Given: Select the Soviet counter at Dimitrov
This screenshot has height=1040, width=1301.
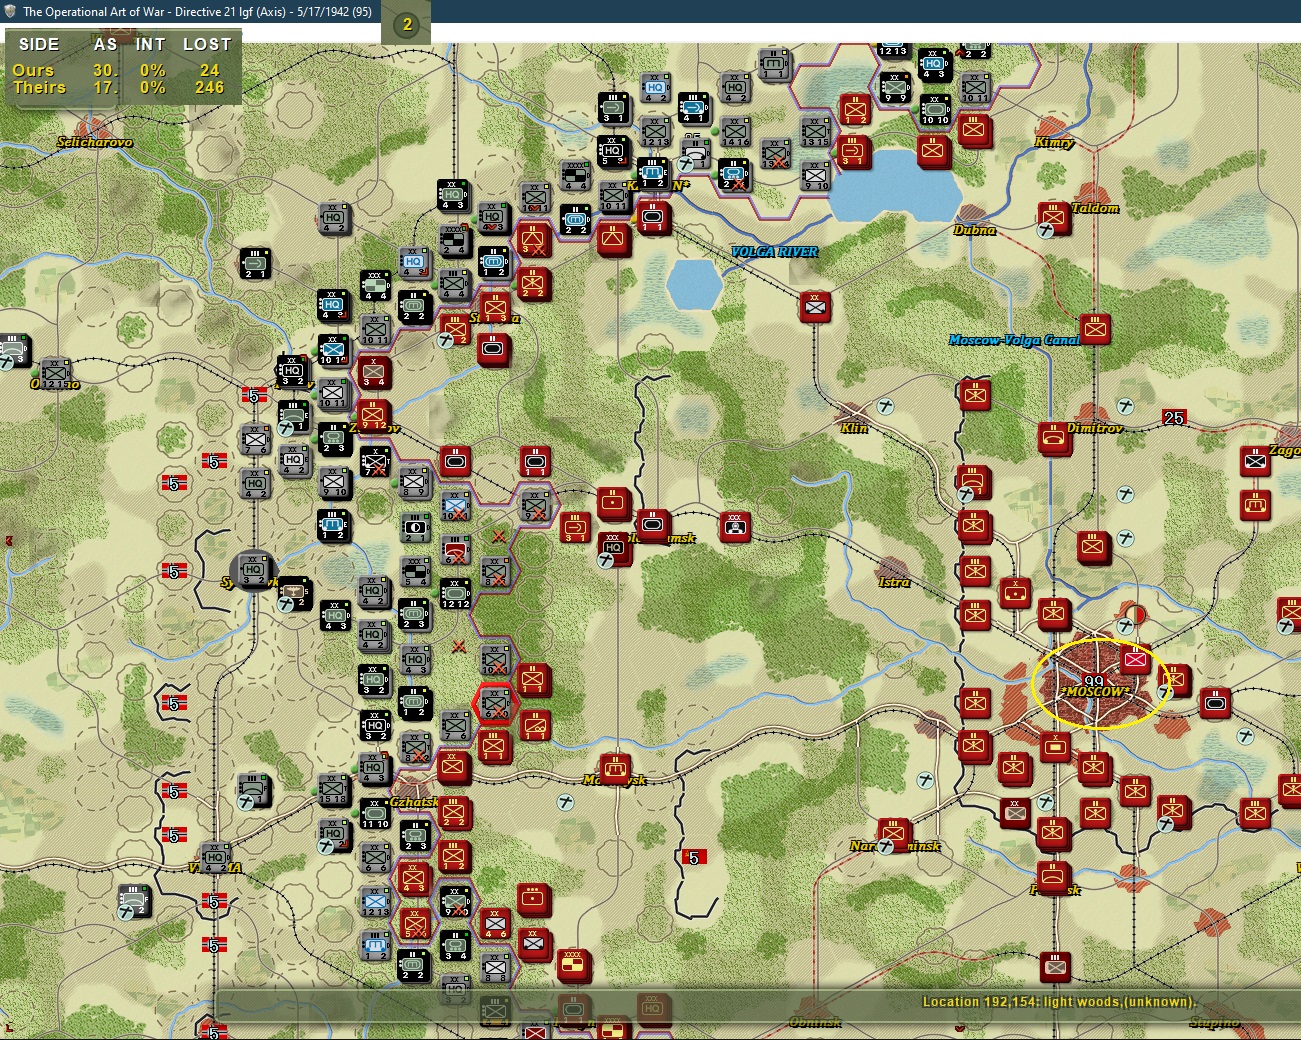Looking at the screenshot, I should [x=1053, y=438].
